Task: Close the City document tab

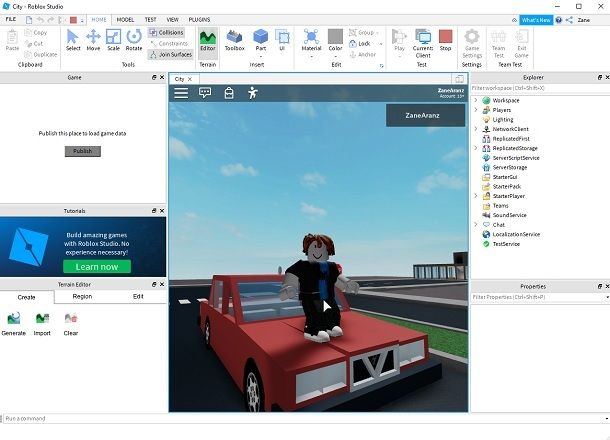Action: coord(190,79)
